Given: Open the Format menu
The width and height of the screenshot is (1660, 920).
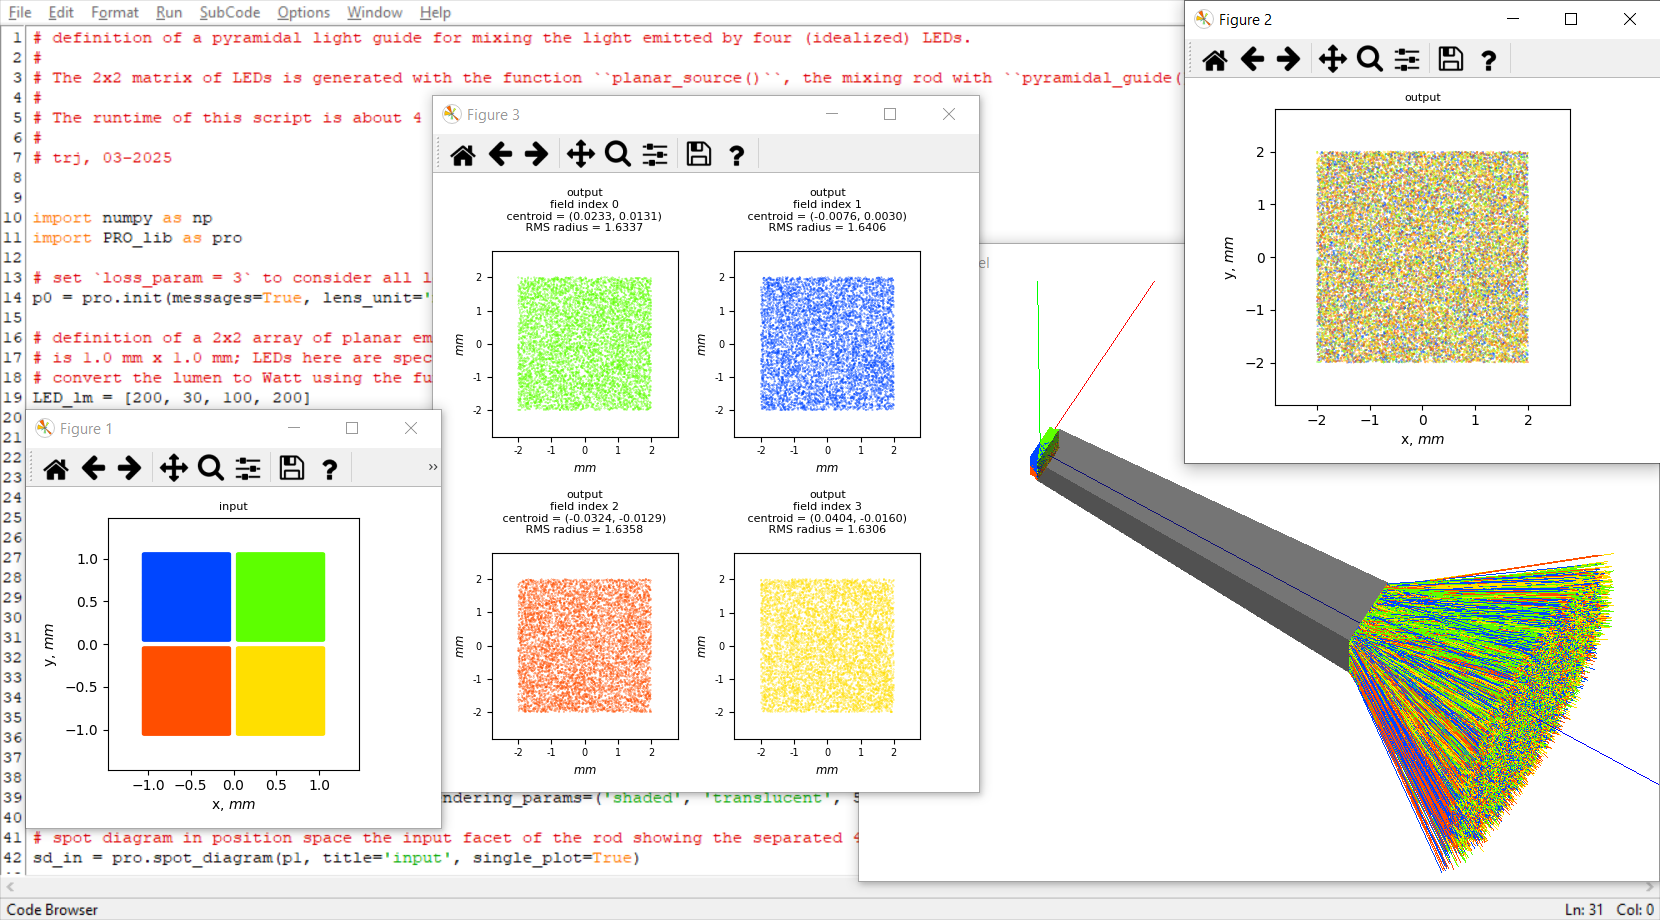Looking at the screenshot, I should [114, 12].
